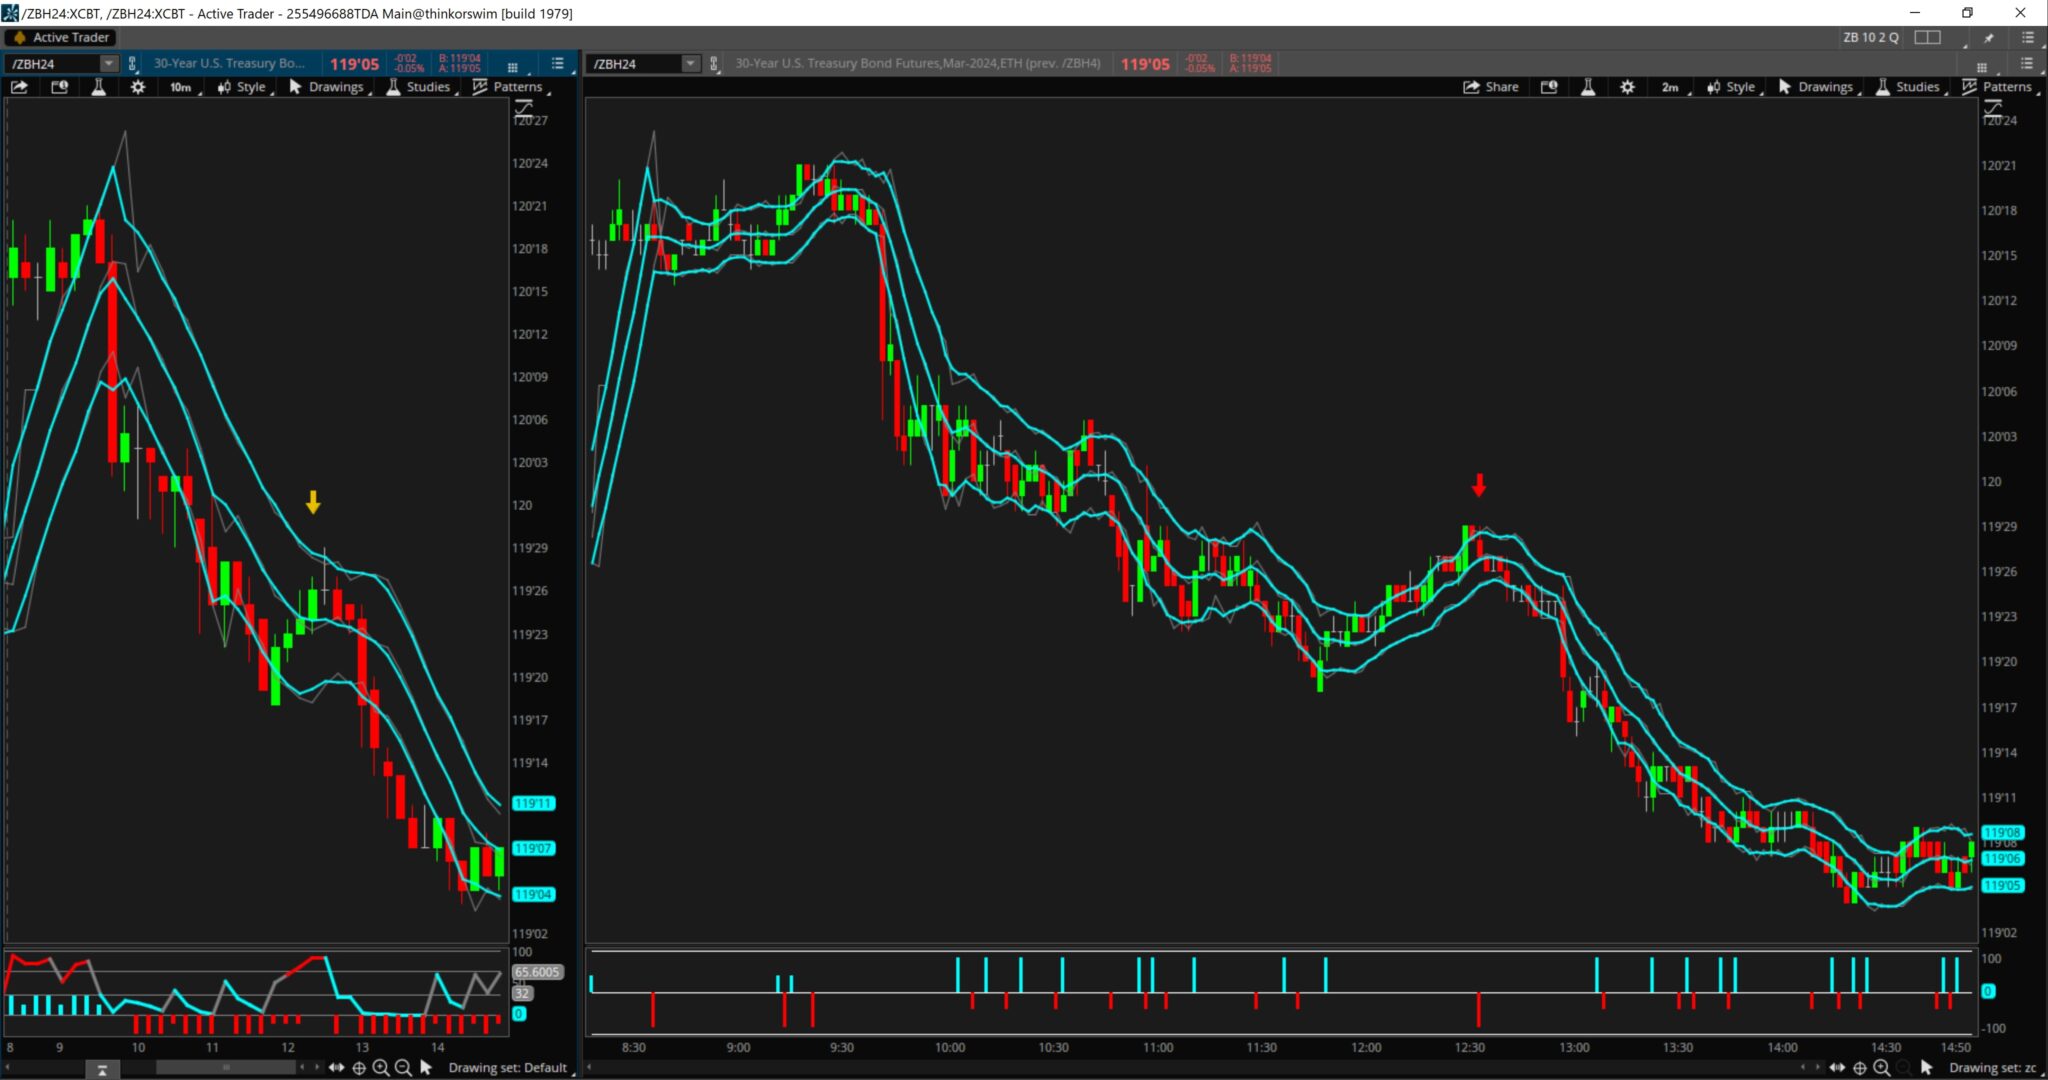Click the Share icon on the right chart
The width and height of the screenshot is (2048, 1080).
(1489, 87)
